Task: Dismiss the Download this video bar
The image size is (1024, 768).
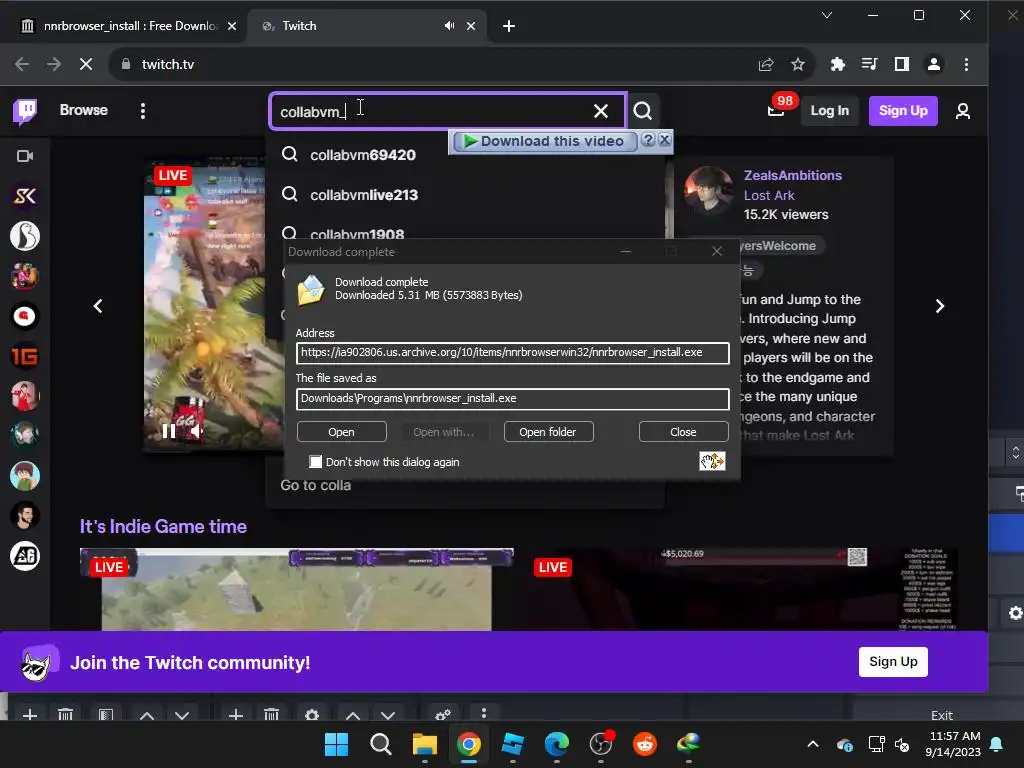Action: click(664, 140)
